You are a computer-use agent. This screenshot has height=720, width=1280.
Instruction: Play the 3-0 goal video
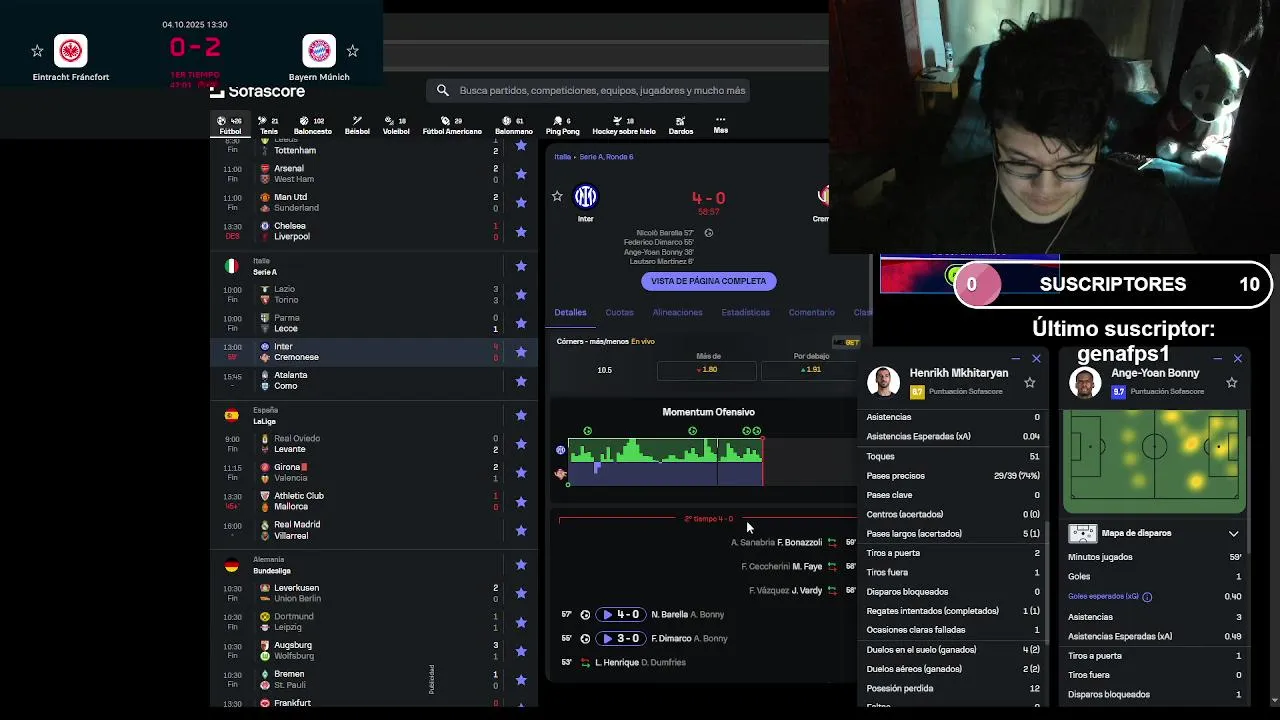tap(620, 639)
